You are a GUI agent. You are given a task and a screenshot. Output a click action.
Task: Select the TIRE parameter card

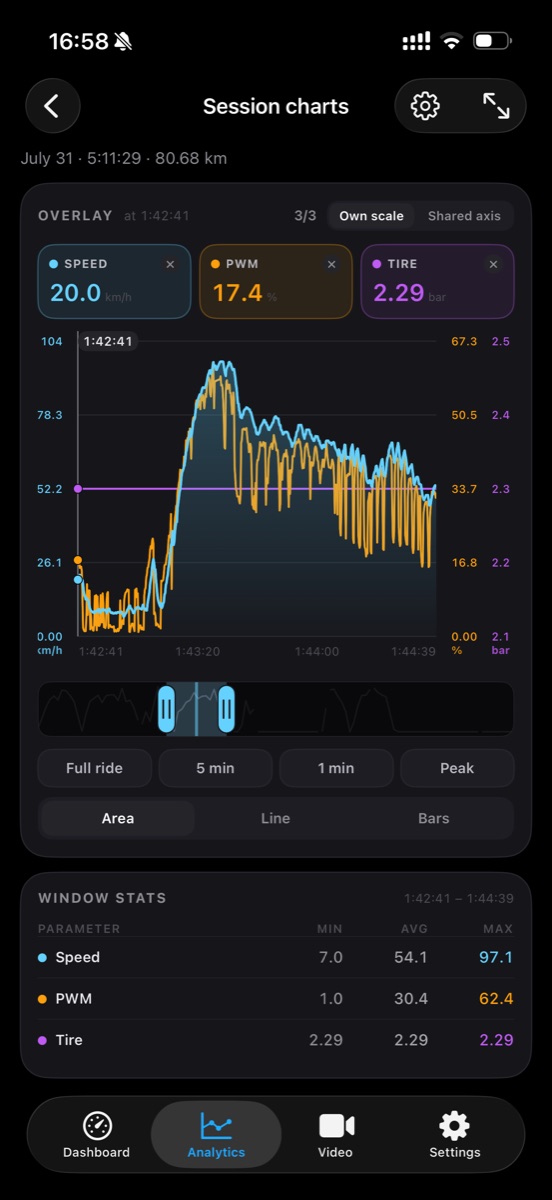pos(437,282)
